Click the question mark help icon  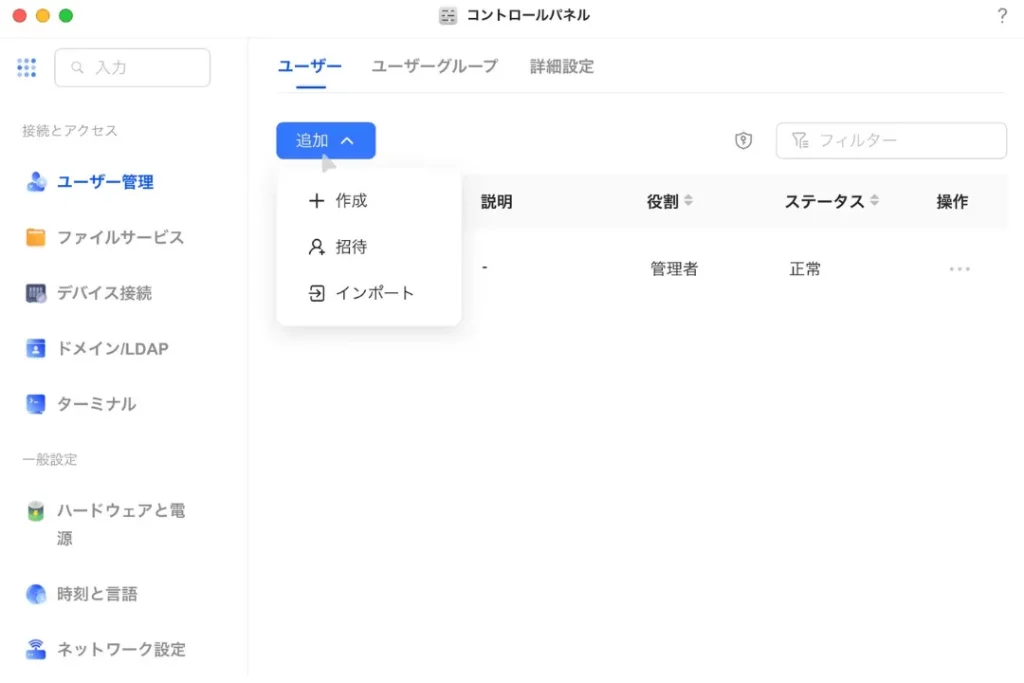[1002, 16]
